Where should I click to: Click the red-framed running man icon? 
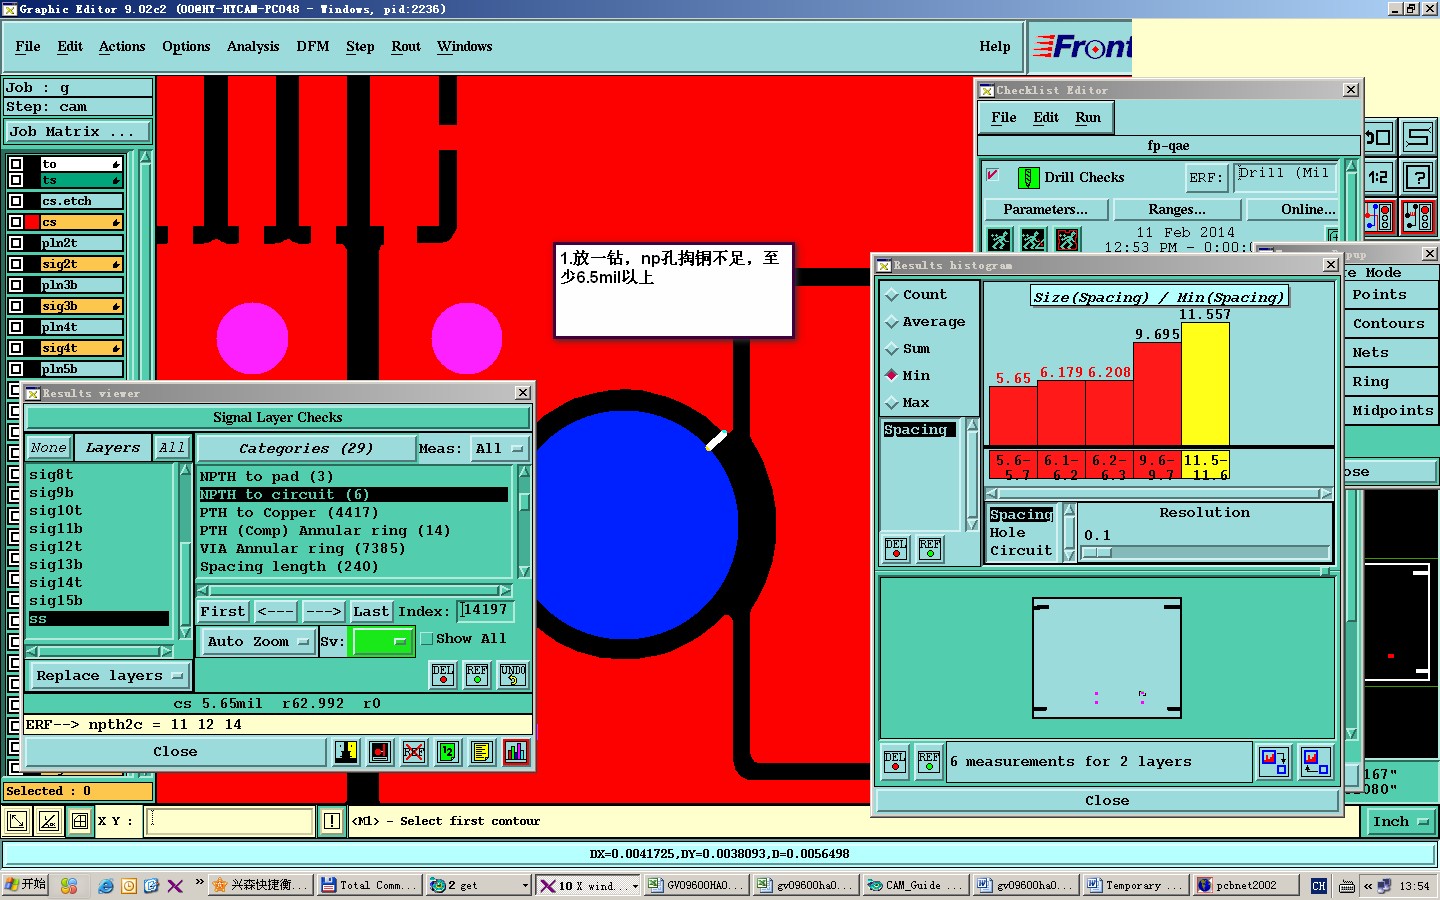[1067, 240]
